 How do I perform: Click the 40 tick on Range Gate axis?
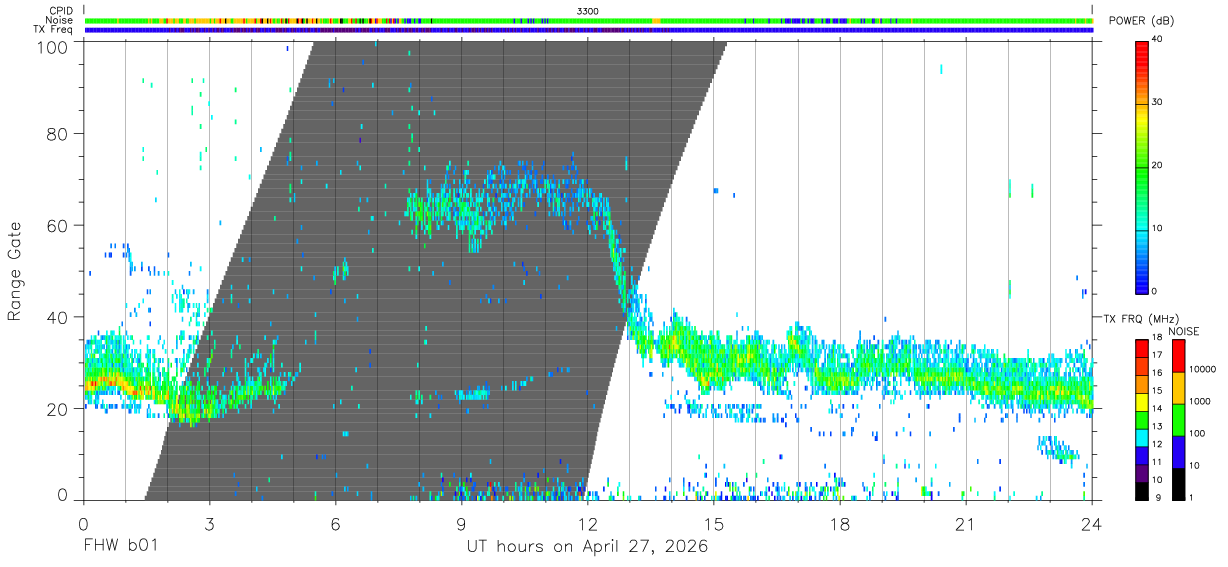tap(58, 317)
